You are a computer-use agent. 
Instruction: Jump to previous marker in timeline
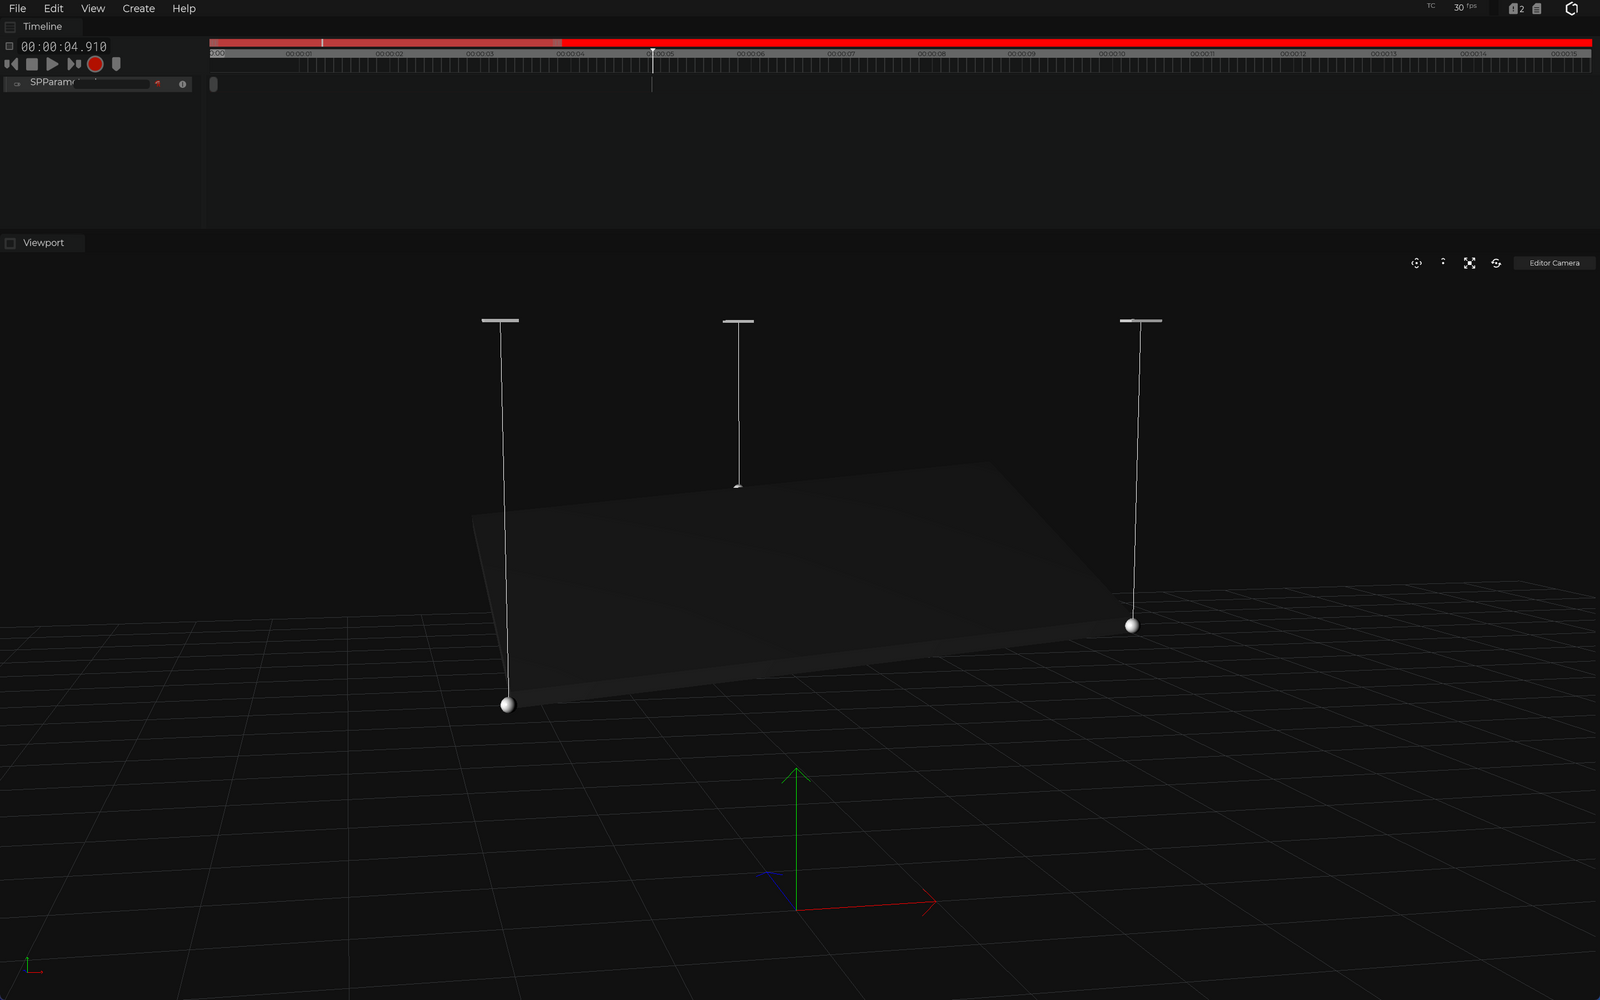pos(12,64)
